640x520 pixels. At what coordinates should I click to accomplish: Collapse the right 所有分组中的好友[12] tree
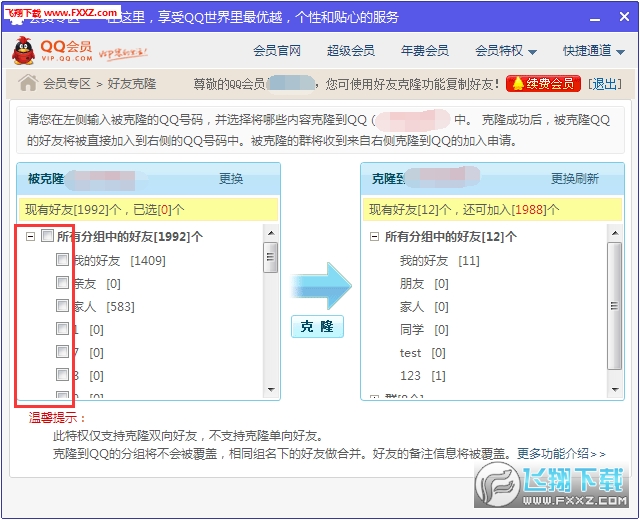(x=374, y=237)
